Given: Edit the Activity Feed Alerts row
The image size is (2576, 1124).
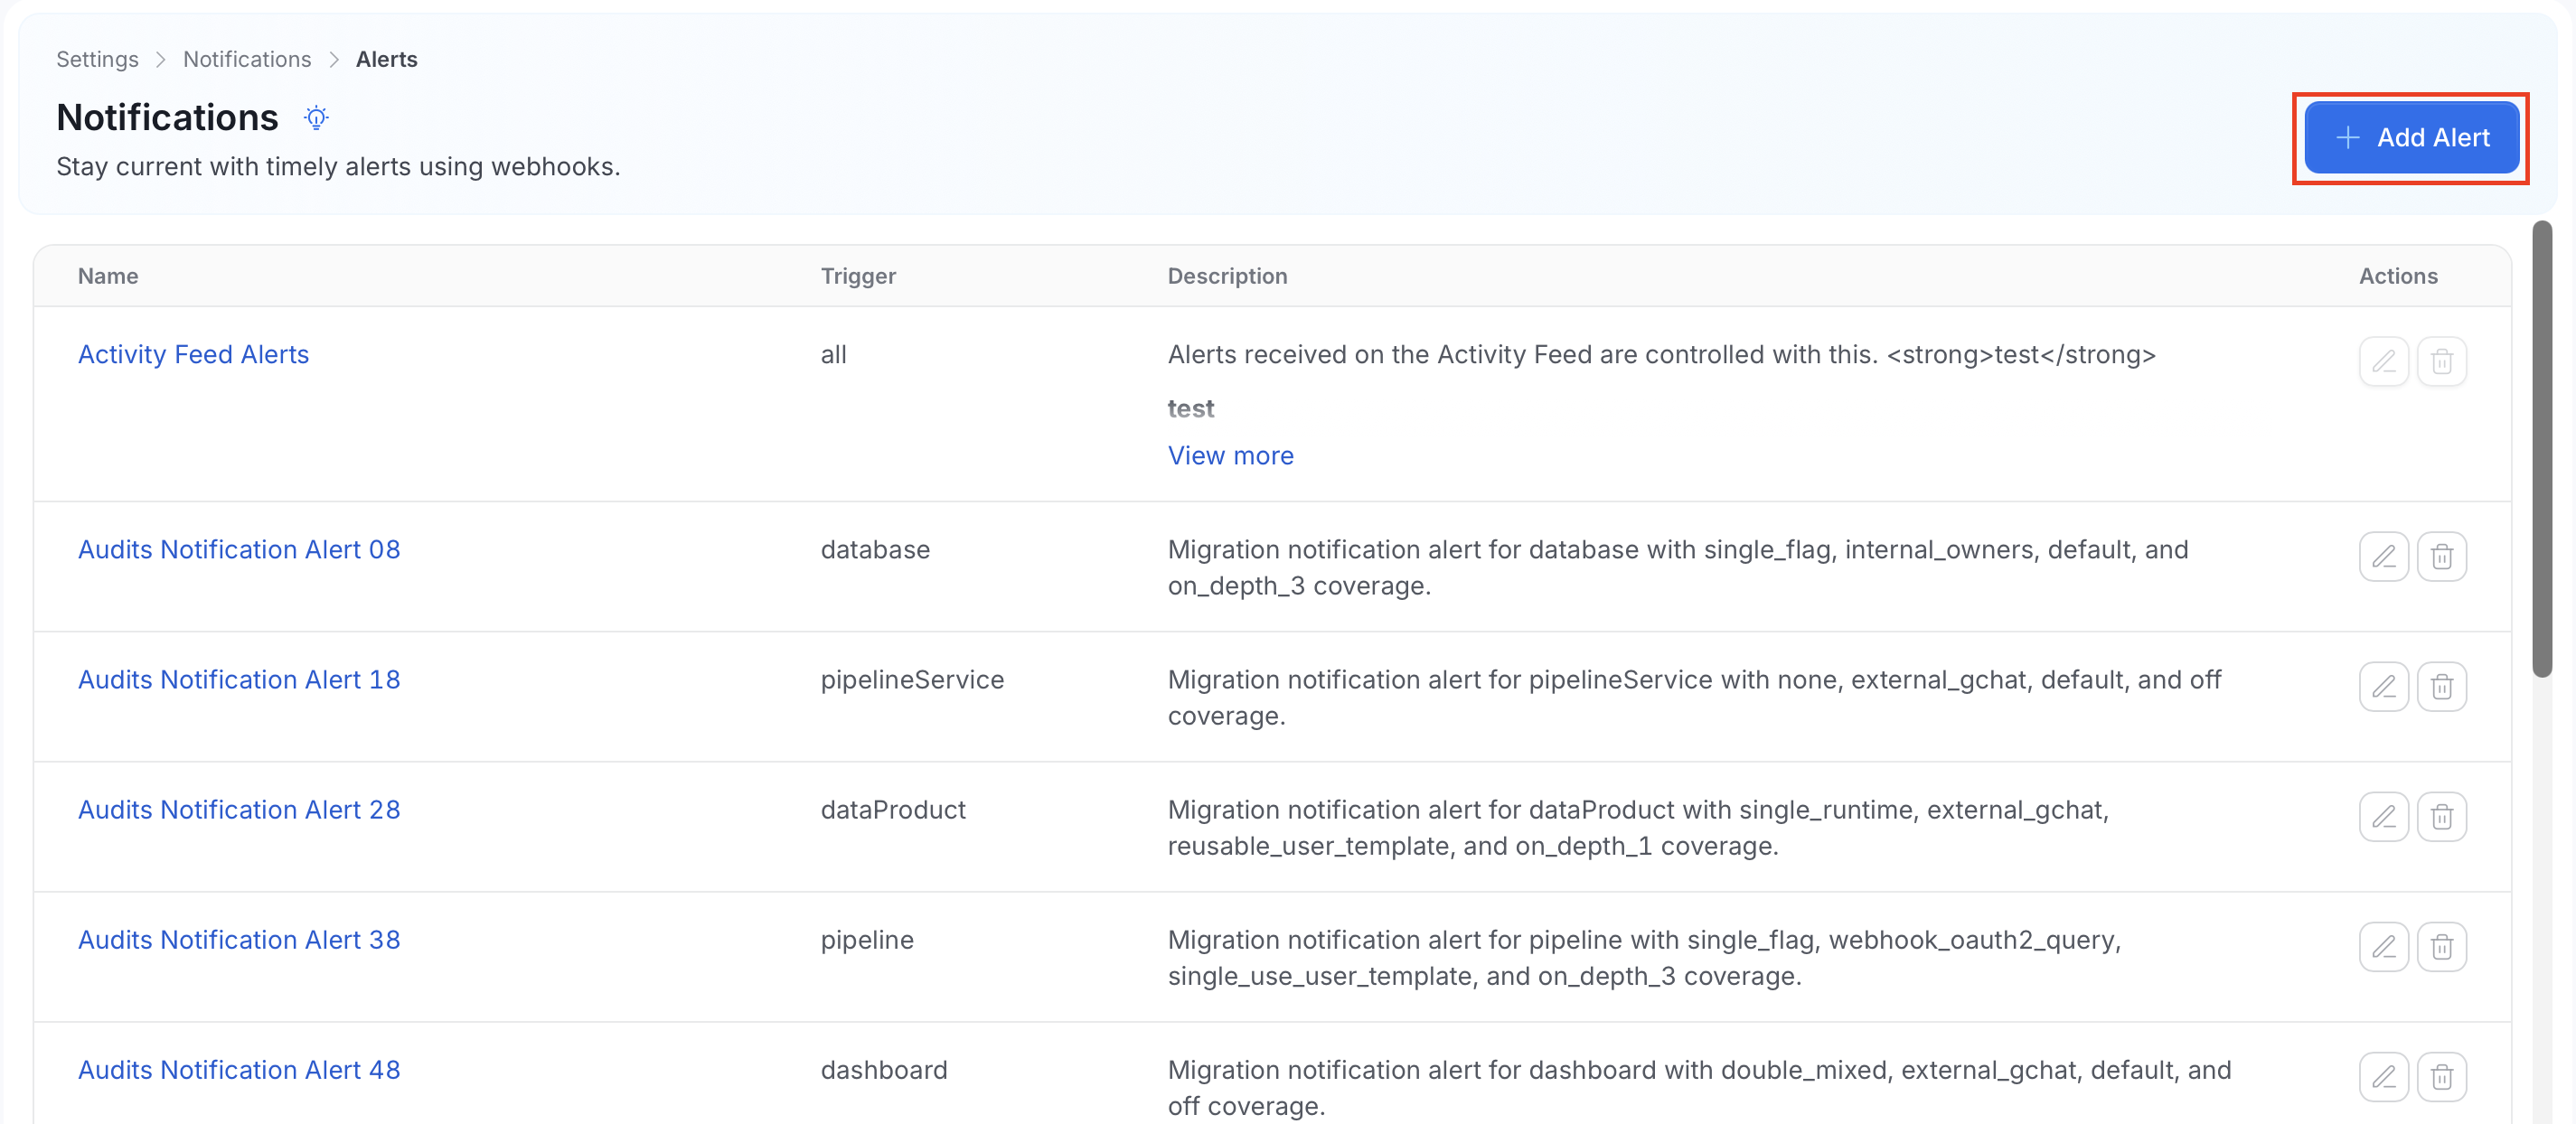Looking at the screenshot, I should coord(2383,361).
